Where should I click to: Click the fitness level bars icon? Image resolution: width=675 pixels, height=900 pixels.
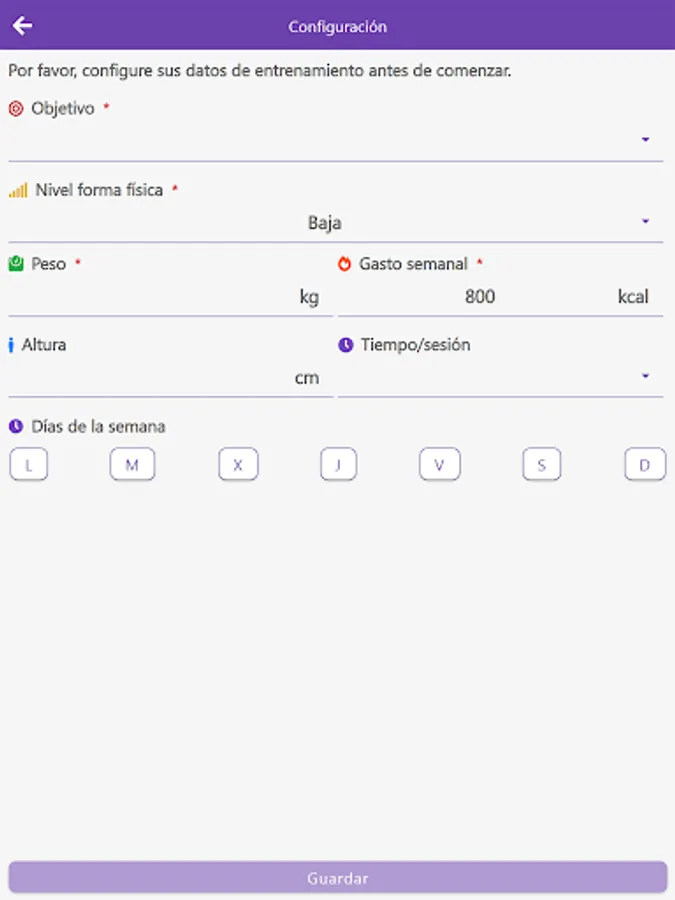click(18, 190)
